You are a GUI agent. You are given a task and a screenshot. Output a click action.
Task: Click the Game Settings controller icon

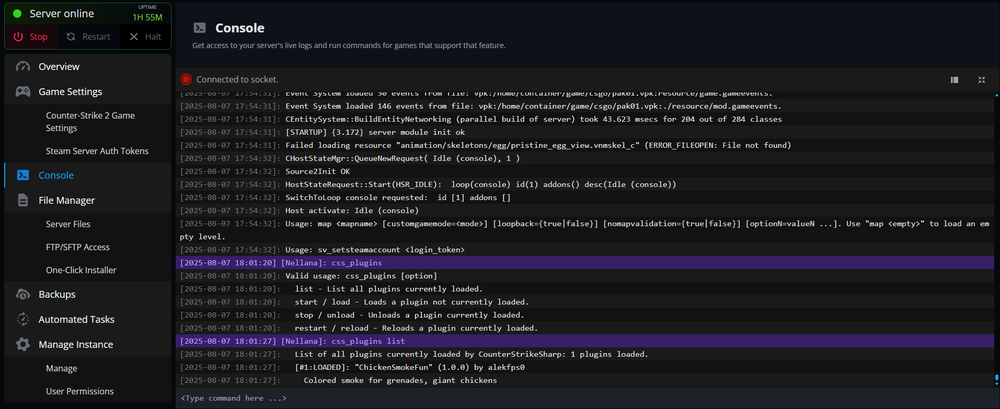click(x=22, y=92)
